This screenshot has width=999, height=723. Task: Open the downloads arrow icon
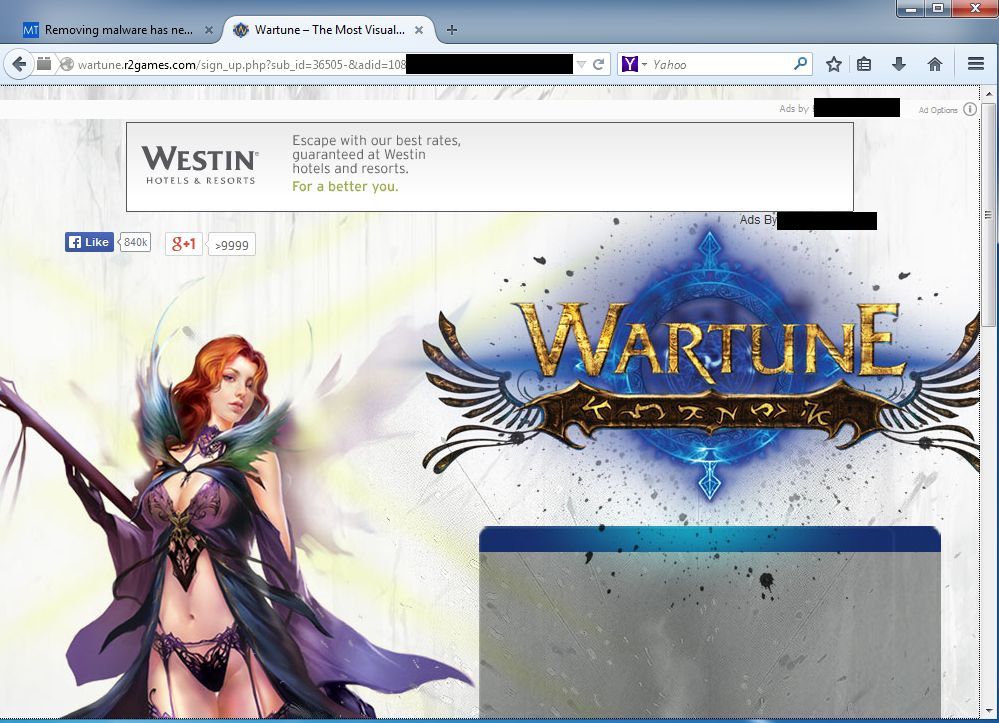pyautogui.click(x=899, y=64)
